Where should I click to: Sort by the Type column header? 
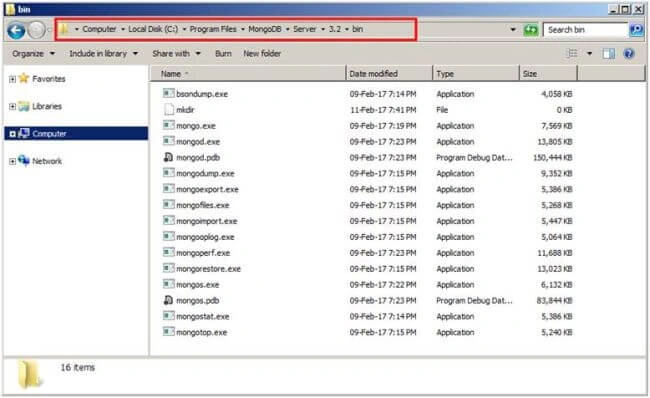(x=475, y=74)
